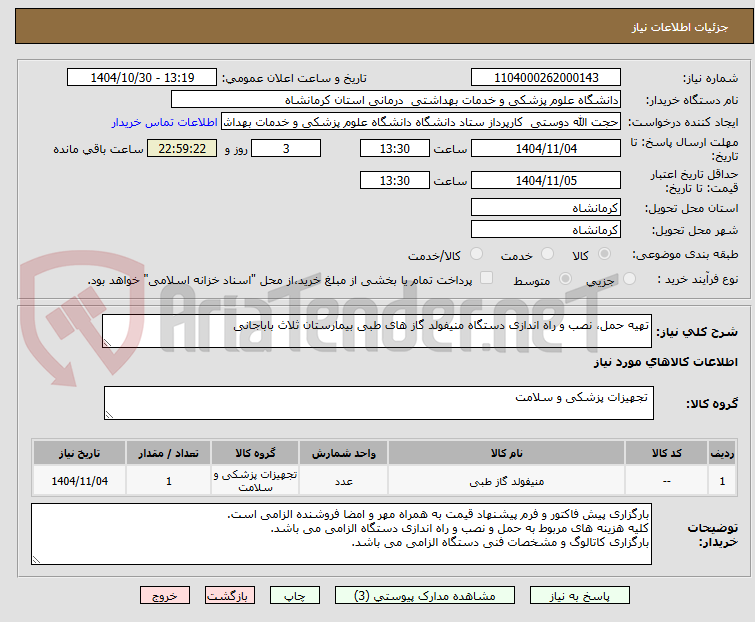Click the واحد شمارش column header
Screen dimensions: 755x622
[x=343, y=453]
